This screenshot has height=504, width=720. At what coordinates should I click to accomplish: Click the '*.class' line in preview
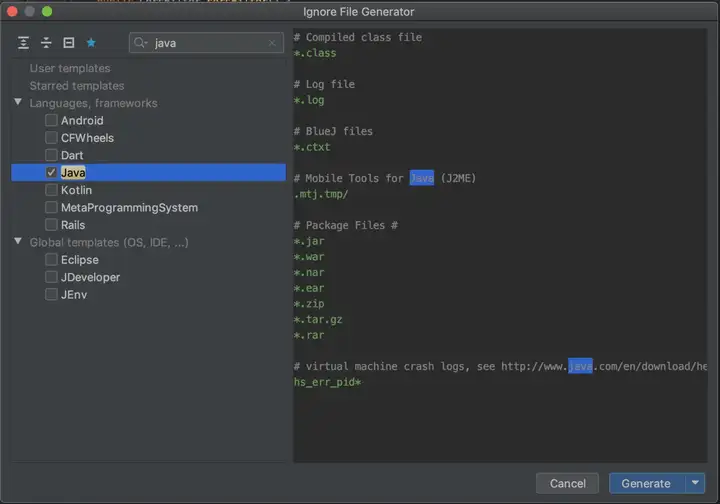[x=315, y=53]
